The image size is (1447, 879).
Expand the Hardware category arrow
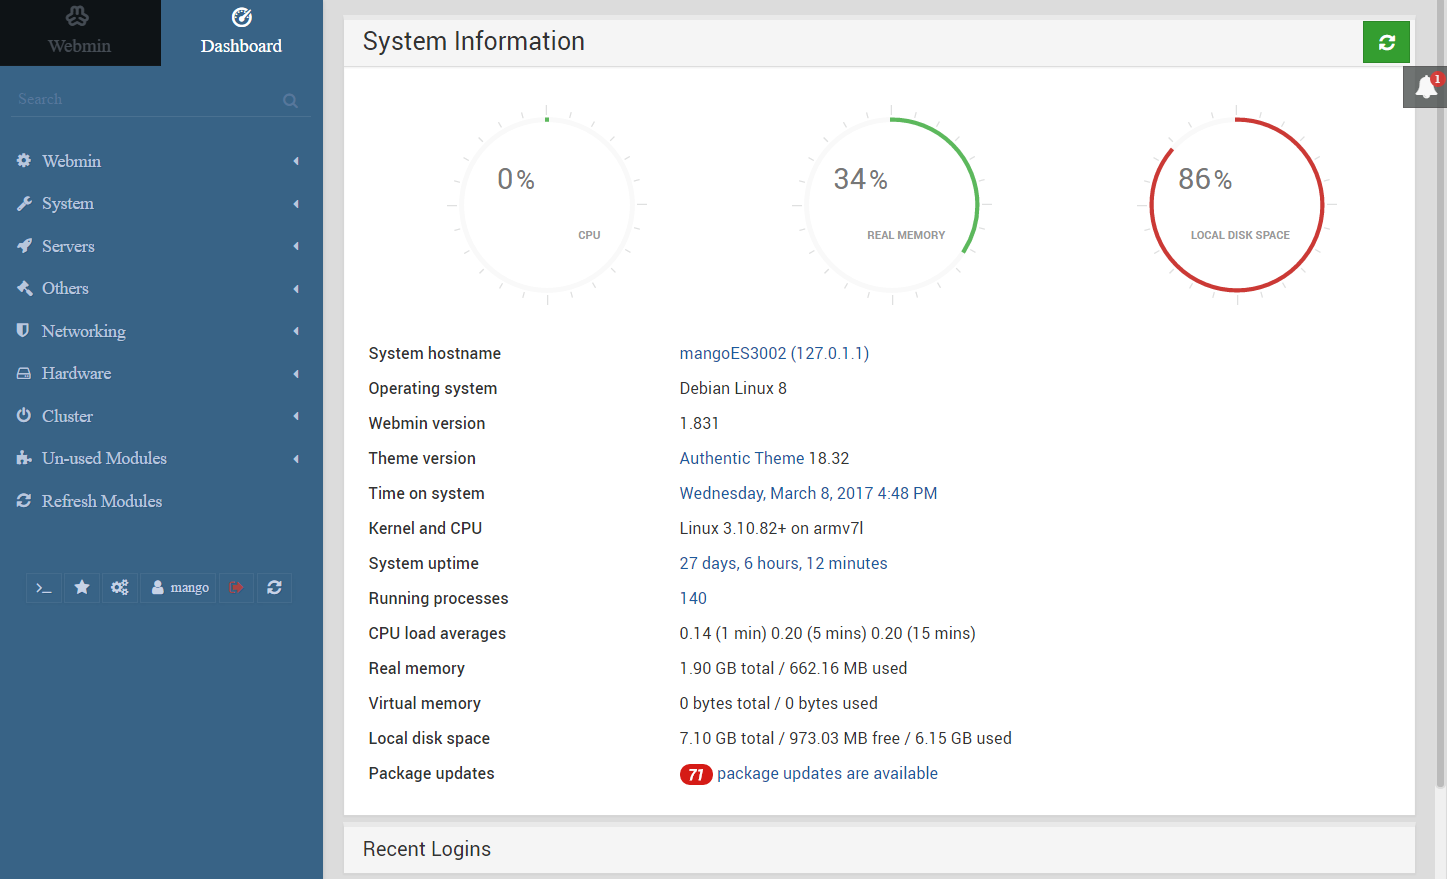(x=296, y=374)
